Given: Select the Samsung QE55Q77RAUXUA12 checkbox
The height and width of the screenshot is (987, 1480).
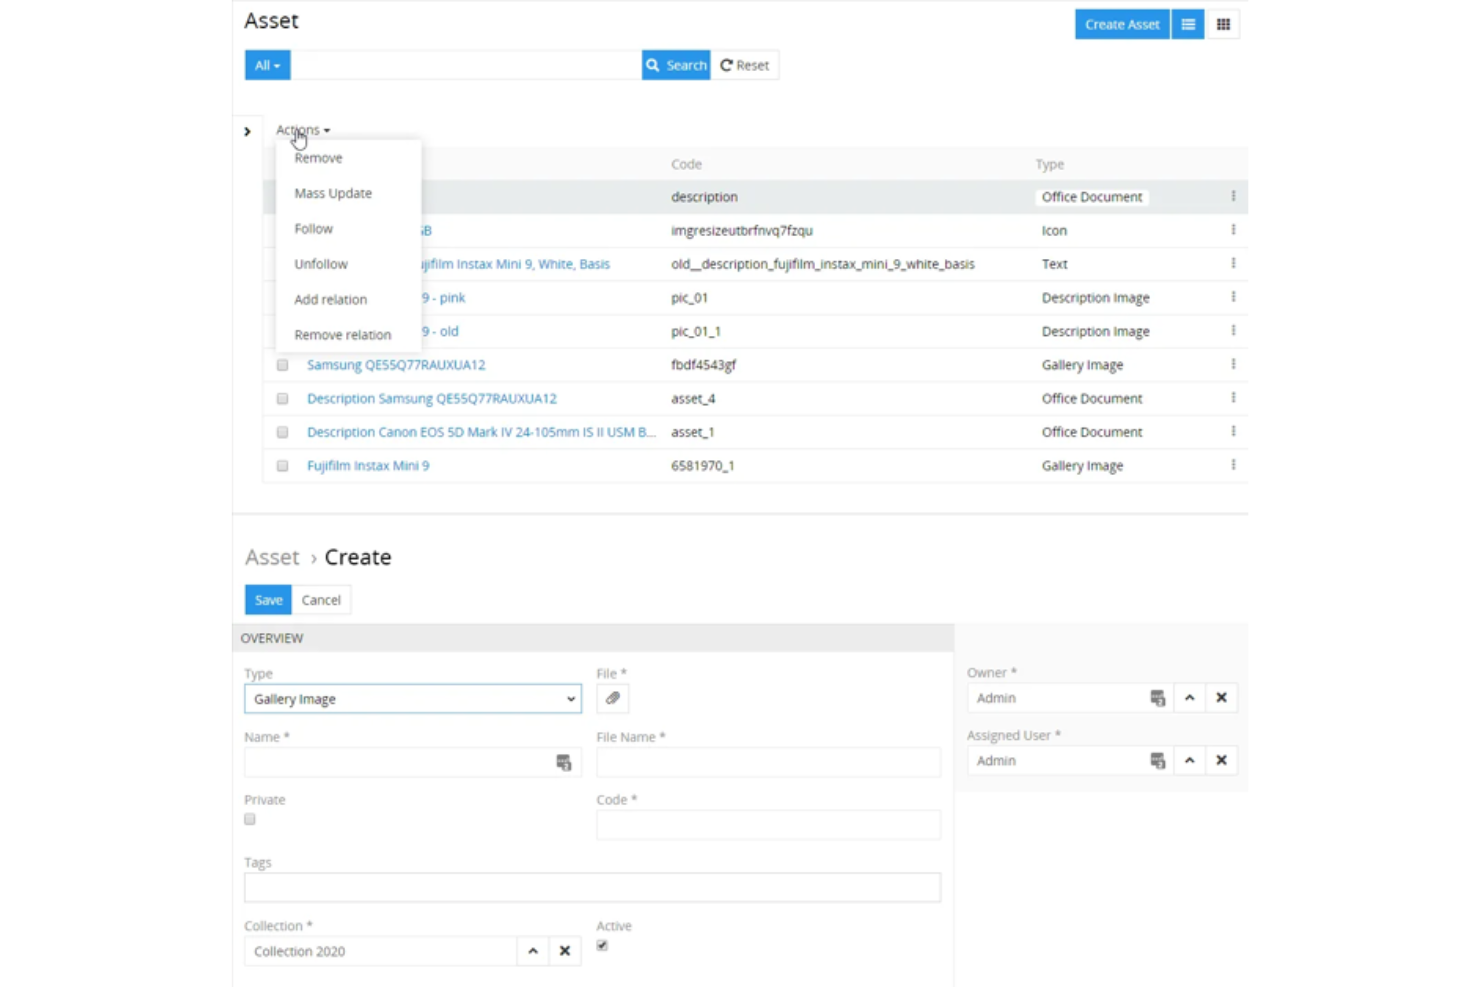Looking at the screenshot, I should 282,365.
